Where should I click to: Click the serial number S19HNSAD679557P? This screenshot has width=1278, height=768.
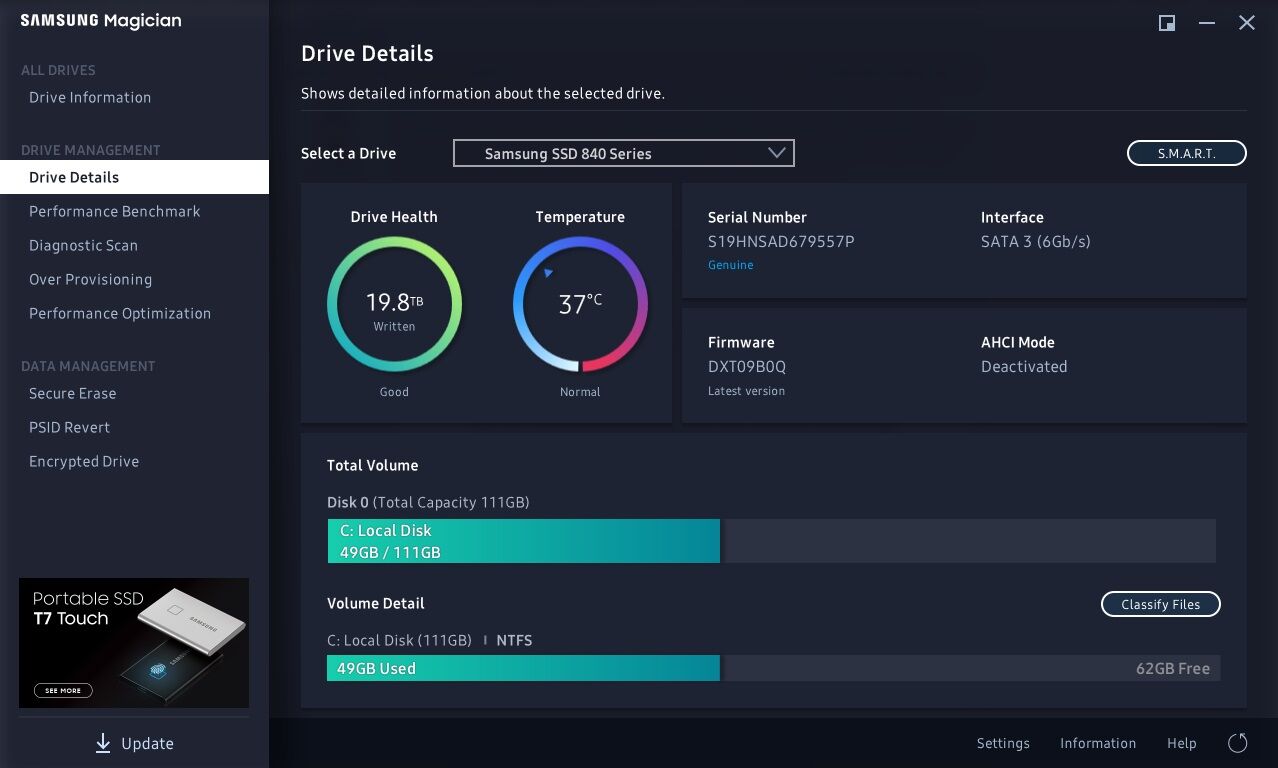781,241
